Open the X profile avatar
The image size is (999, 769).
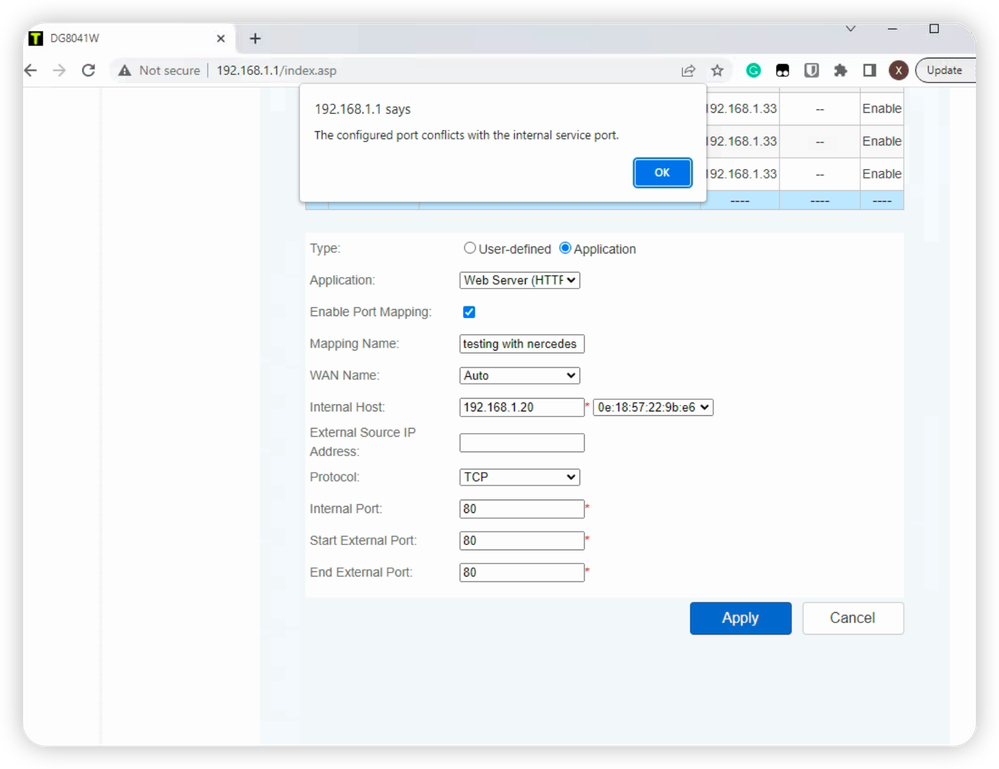(x=898, y=71)
